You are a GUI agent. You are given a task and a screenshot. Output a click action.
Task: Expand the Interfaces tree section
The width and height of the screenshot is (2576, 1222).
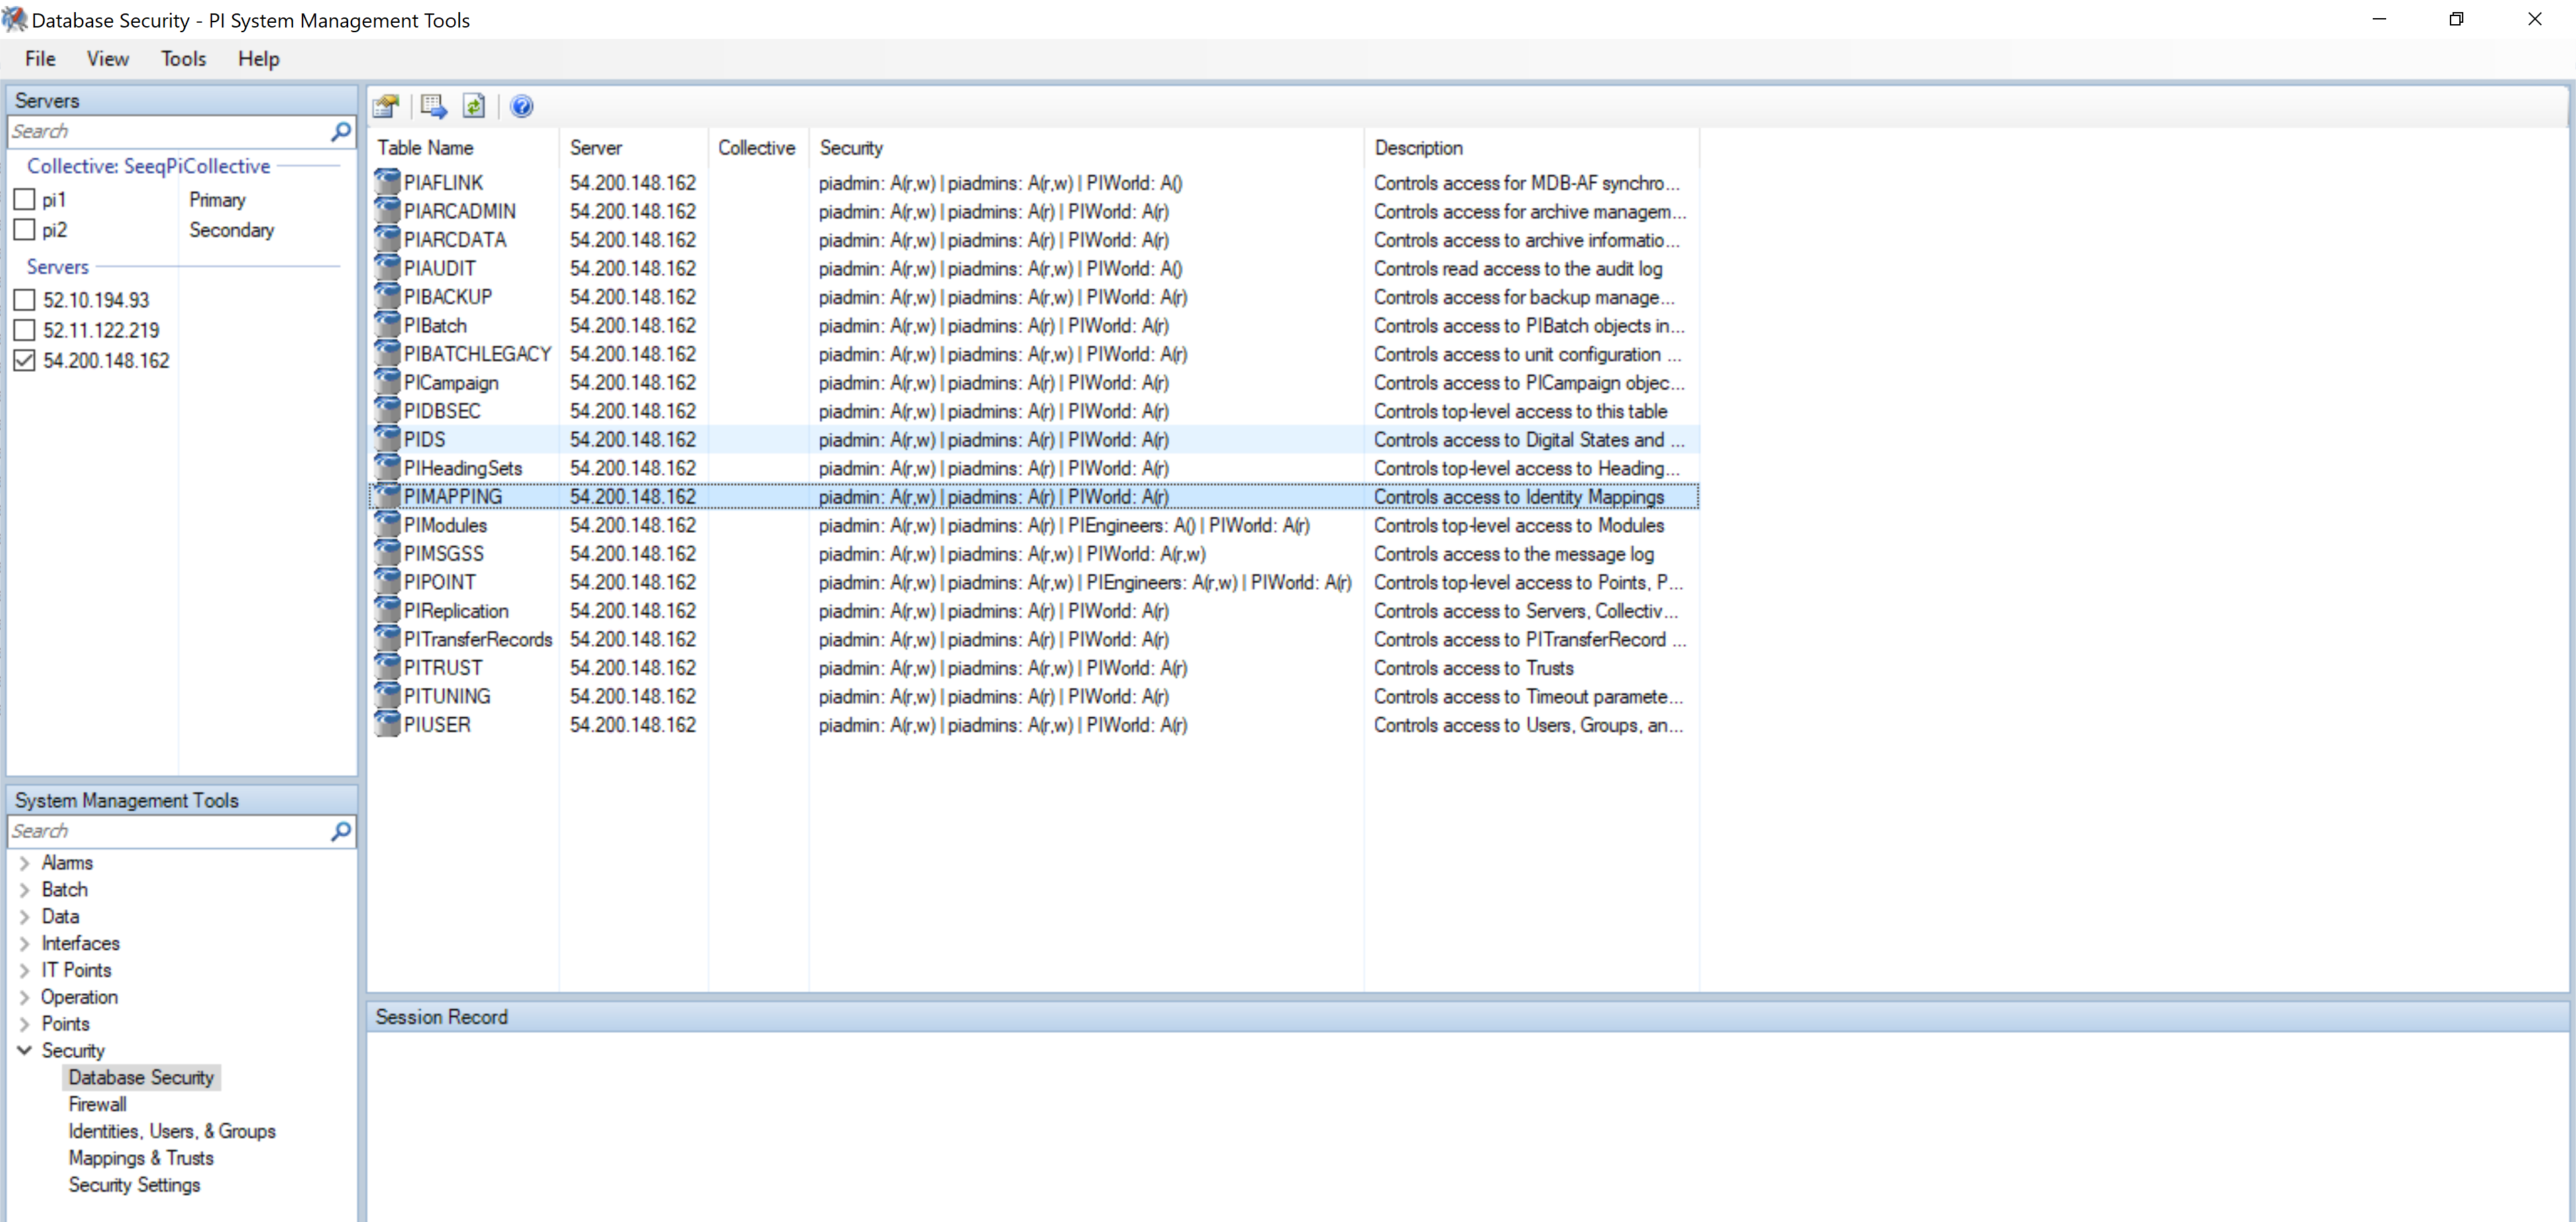(x=24, y=943)
